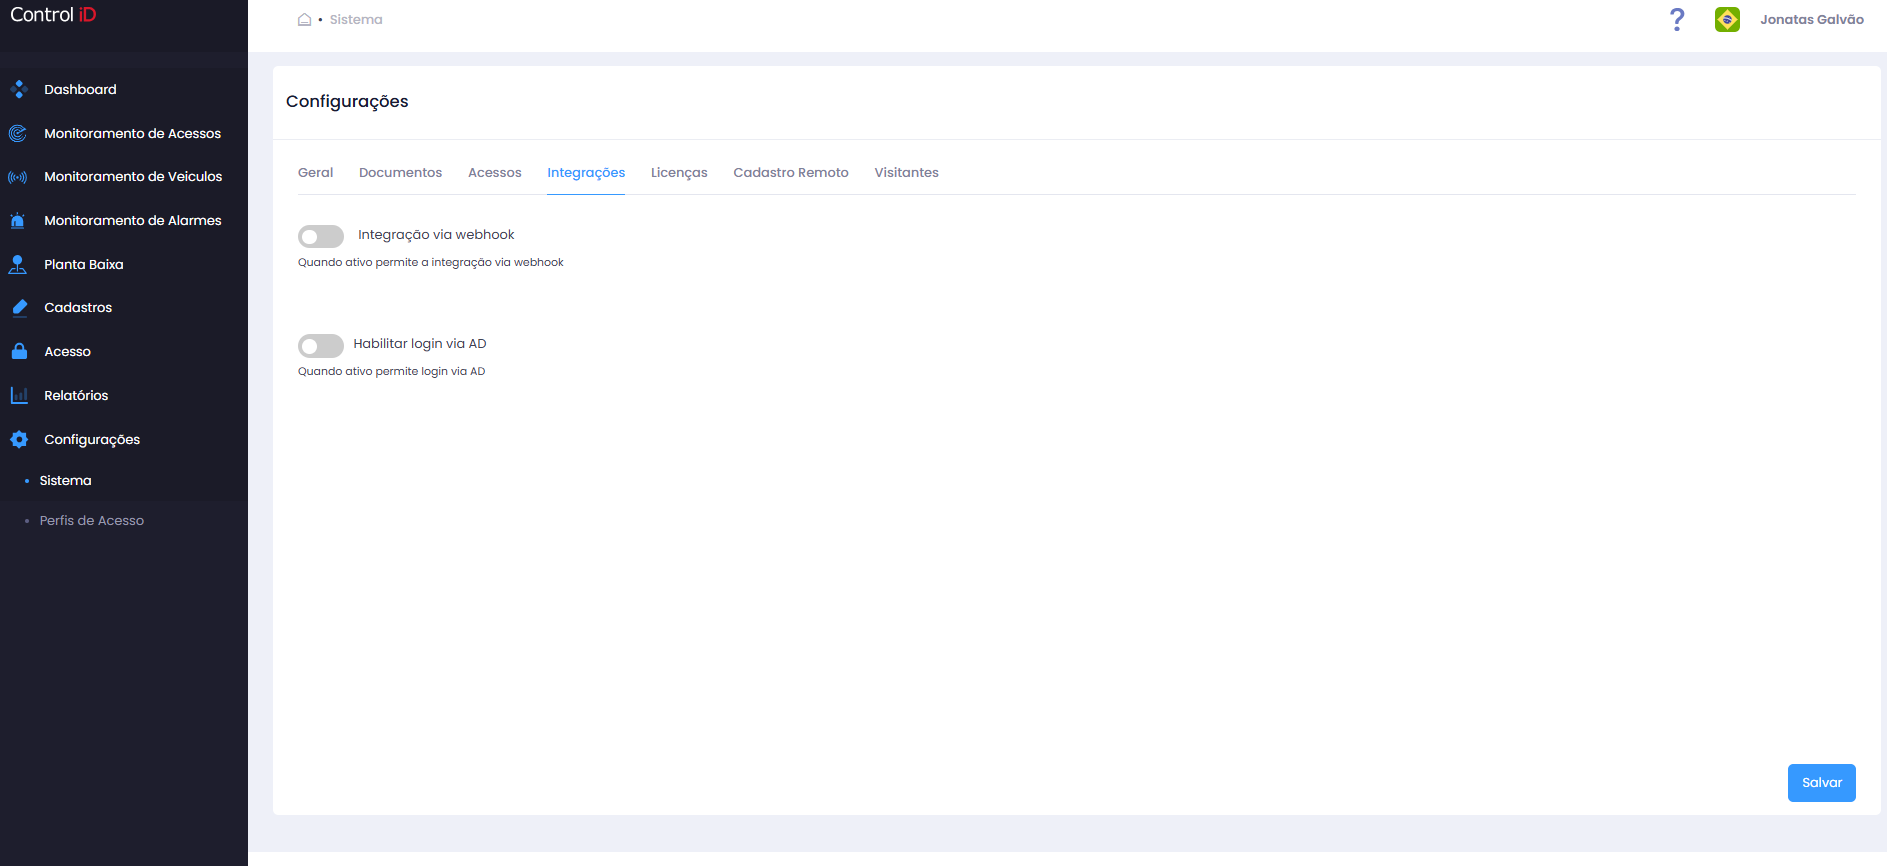Click the Cadastros pencil icon
Screen dimensions: 1887x866
pyautogui.click(x=19, y=308)
